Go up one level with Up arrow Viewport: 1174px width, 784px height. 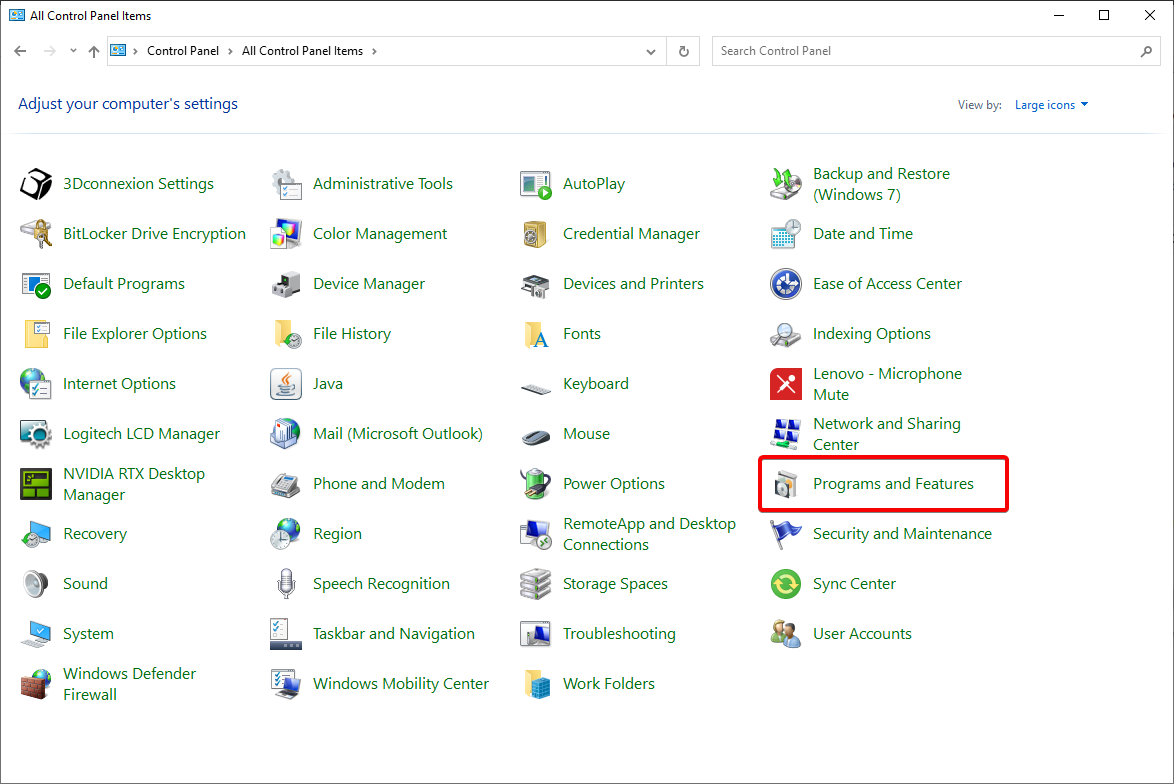point(94,51)
